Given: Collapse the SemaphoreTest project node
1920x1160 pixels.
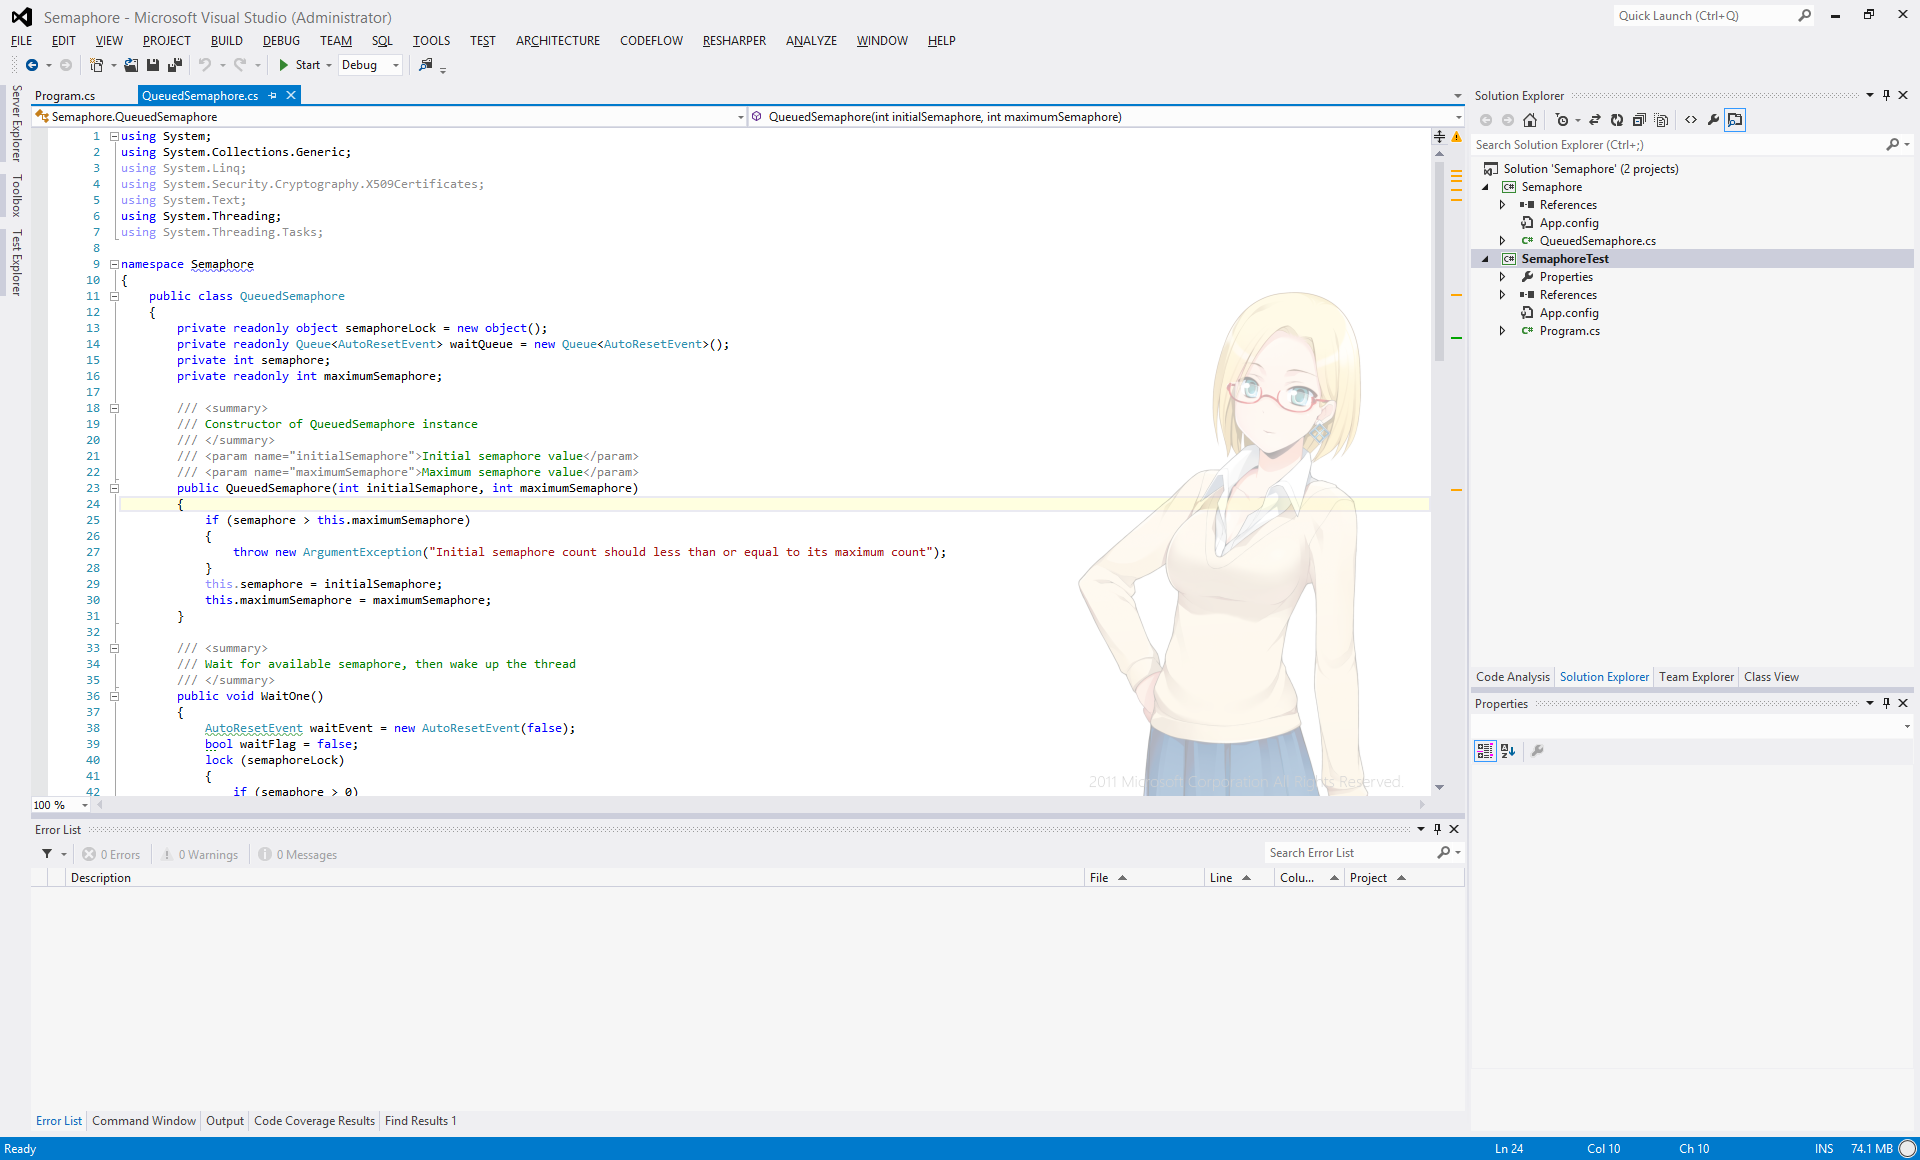Looking at the screenshot, I should (x=1485, y=259).
